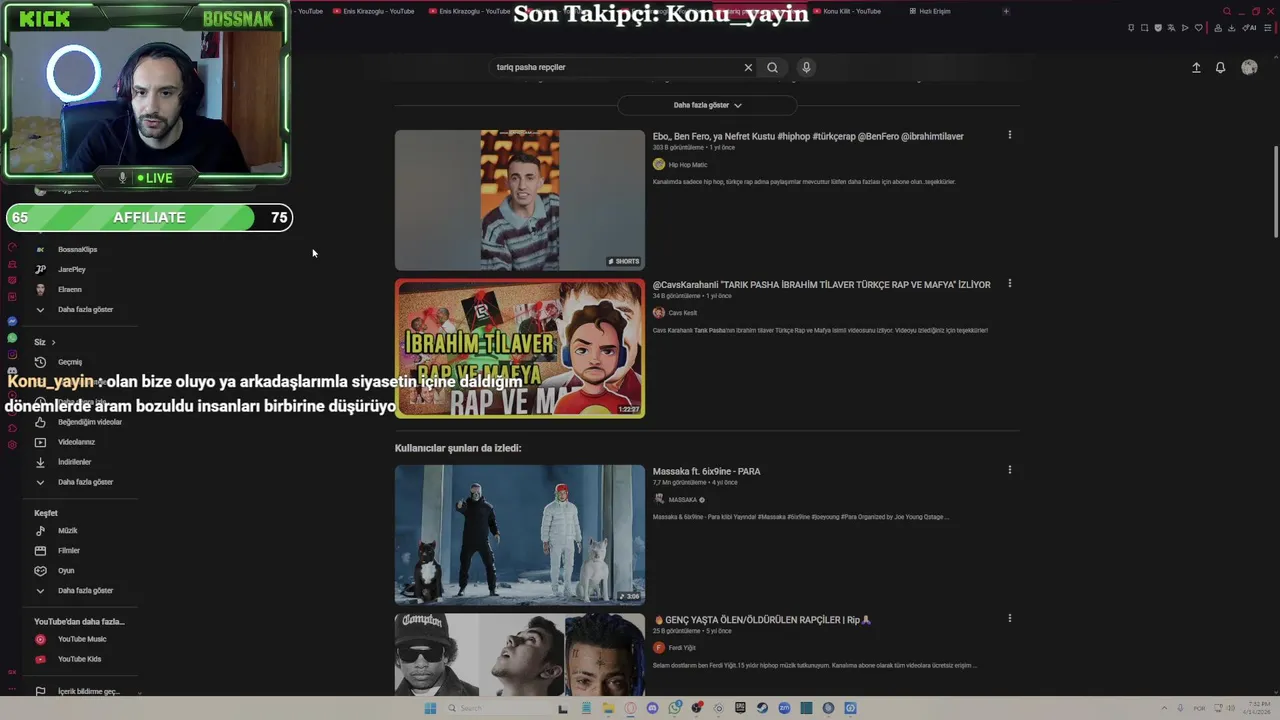Open the Siz section chevron

coord(53,342)
